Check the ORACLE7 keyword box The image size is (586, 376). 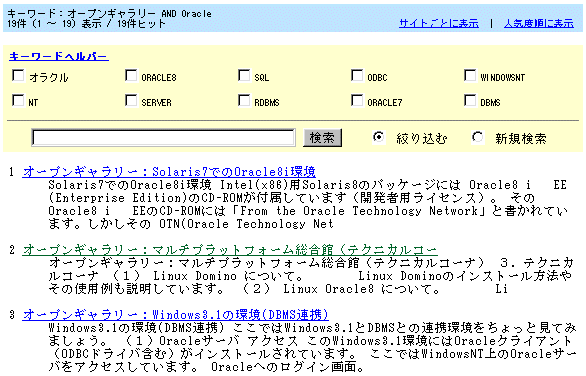pyautogui.click(x=357, y=101)
